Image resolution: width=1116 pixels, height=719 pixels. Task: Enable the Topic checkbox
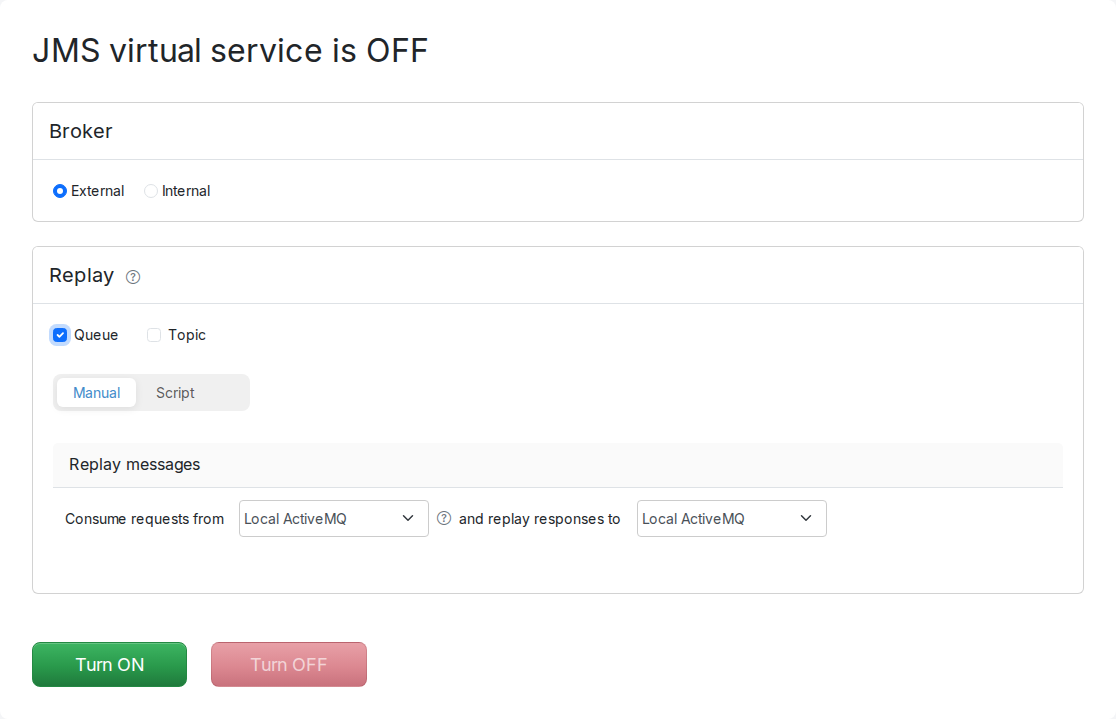click(x=154, y=335)
